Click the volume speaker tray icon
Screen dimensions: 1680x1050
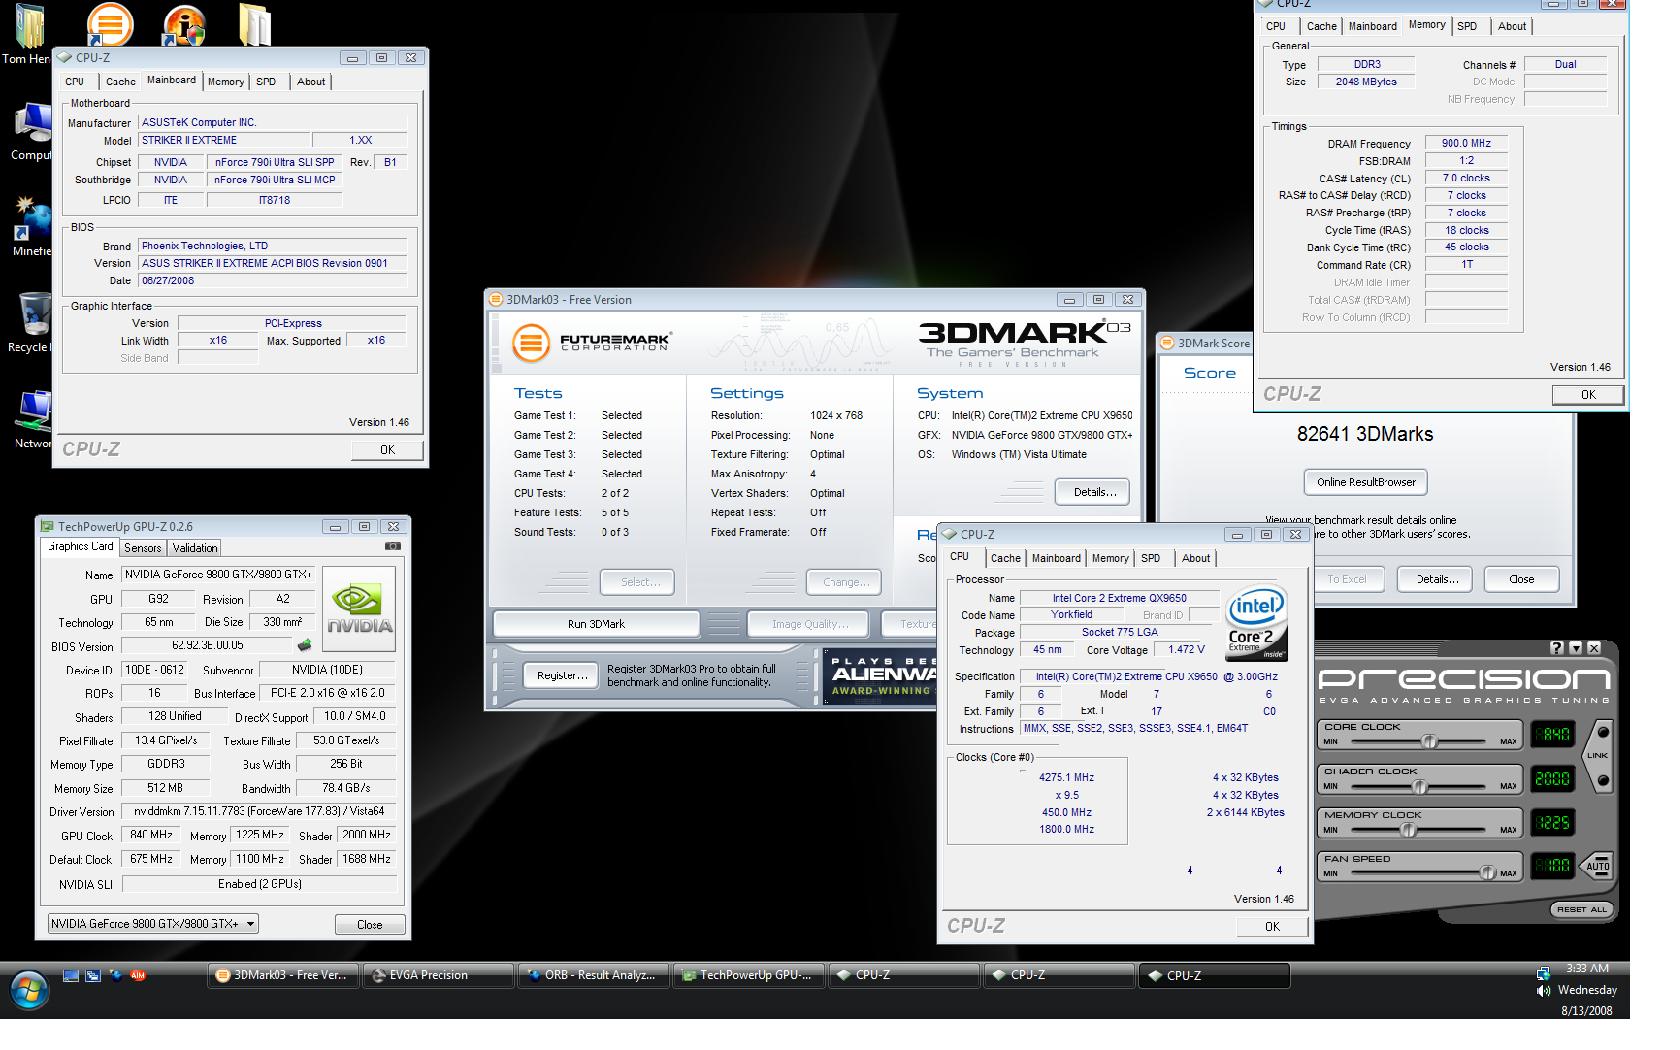1543,990
